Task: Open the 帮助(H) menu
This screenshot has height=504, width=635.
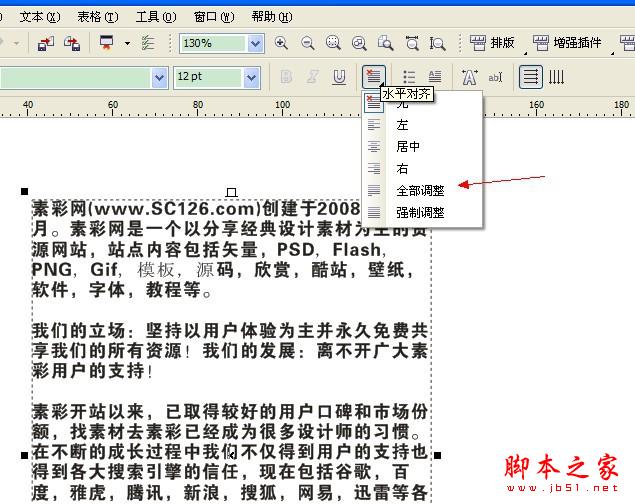Action: [272, 17]
